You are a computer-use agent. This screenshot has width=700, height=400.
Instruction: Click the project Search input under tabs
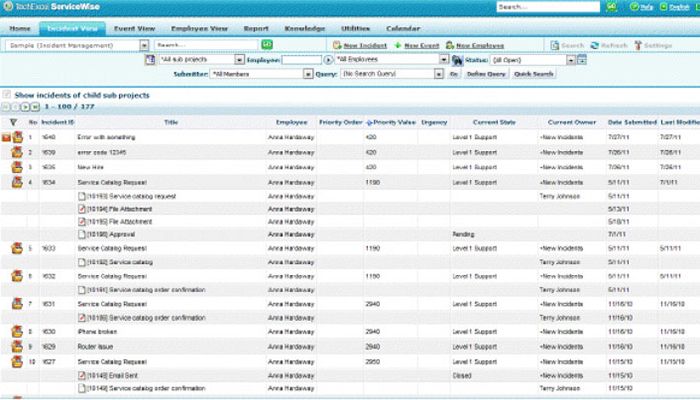pos(206,45)
